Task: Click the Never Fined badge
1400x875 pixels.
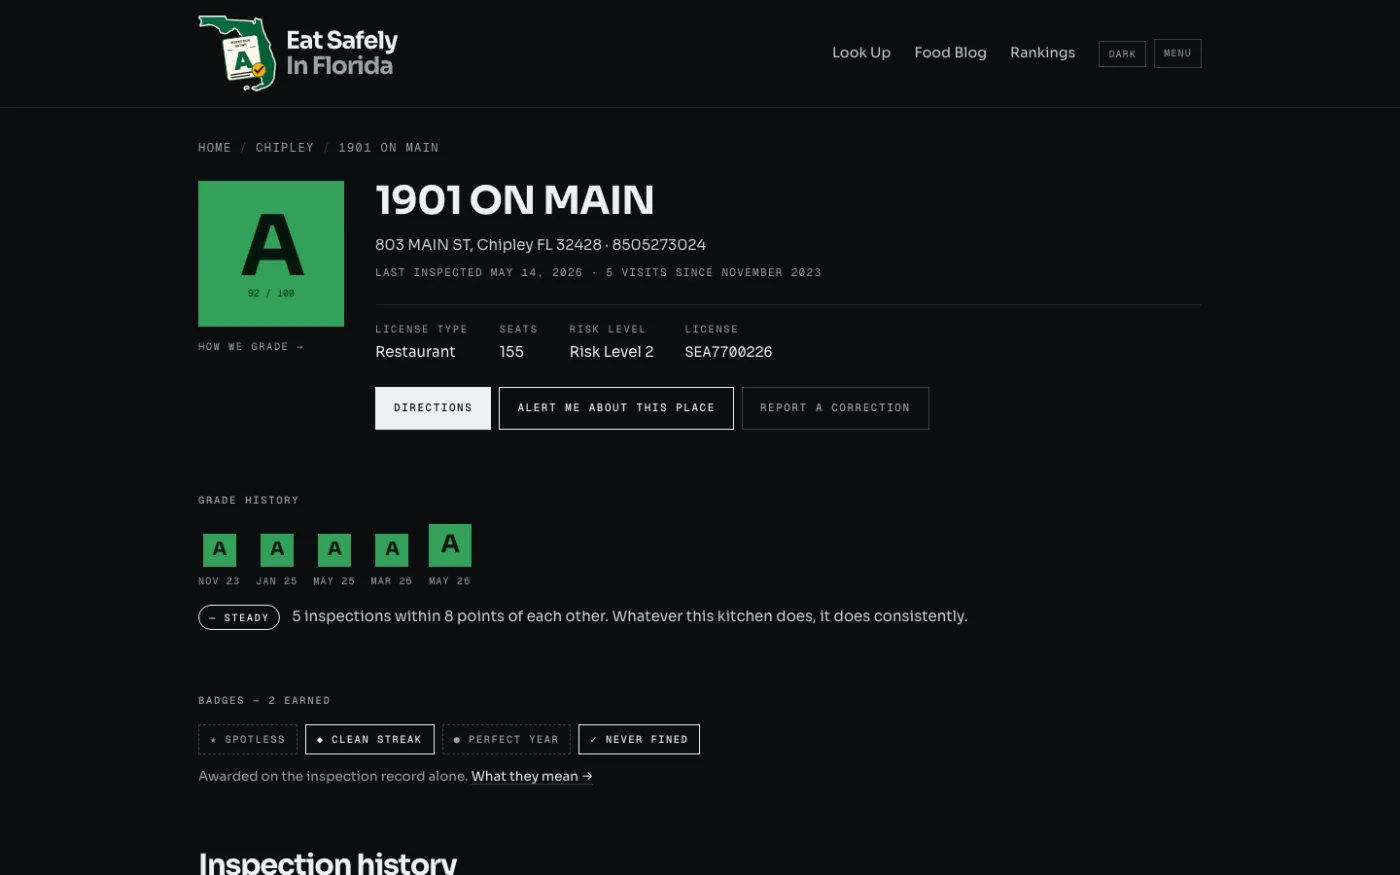Action: (x=639, y=740)
